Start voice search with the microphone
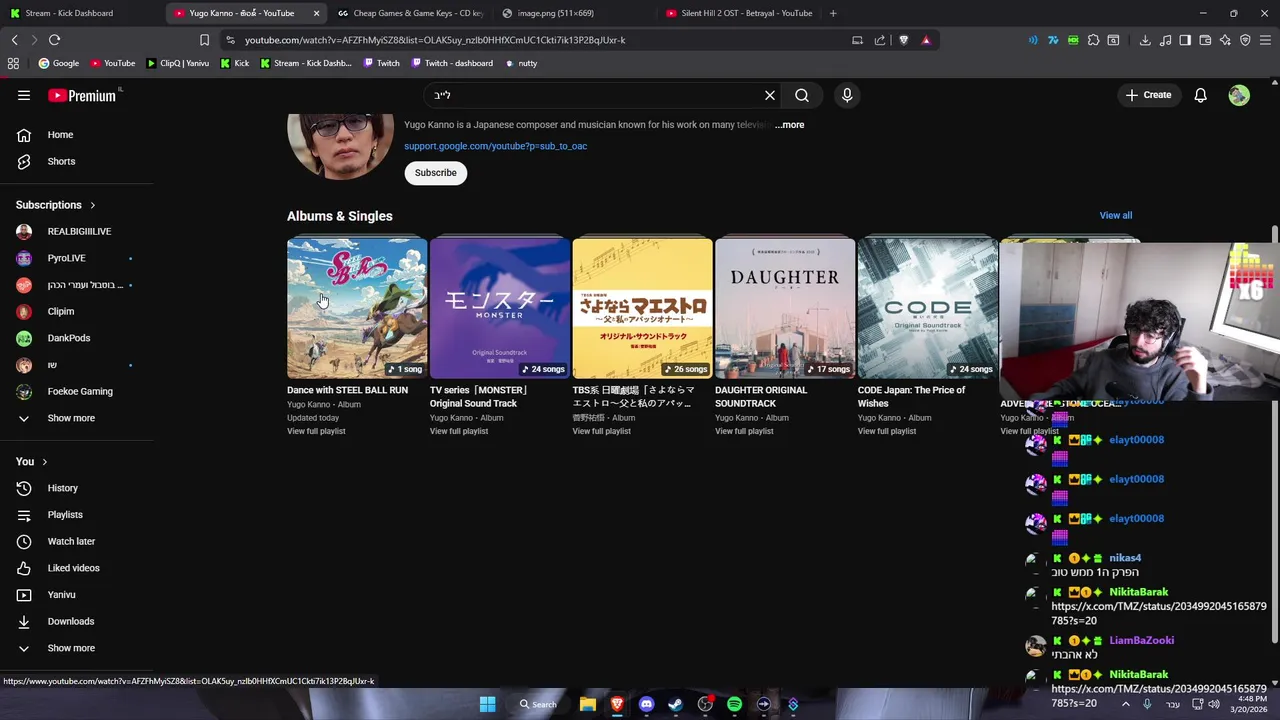1280x720 pixels. 847,95
